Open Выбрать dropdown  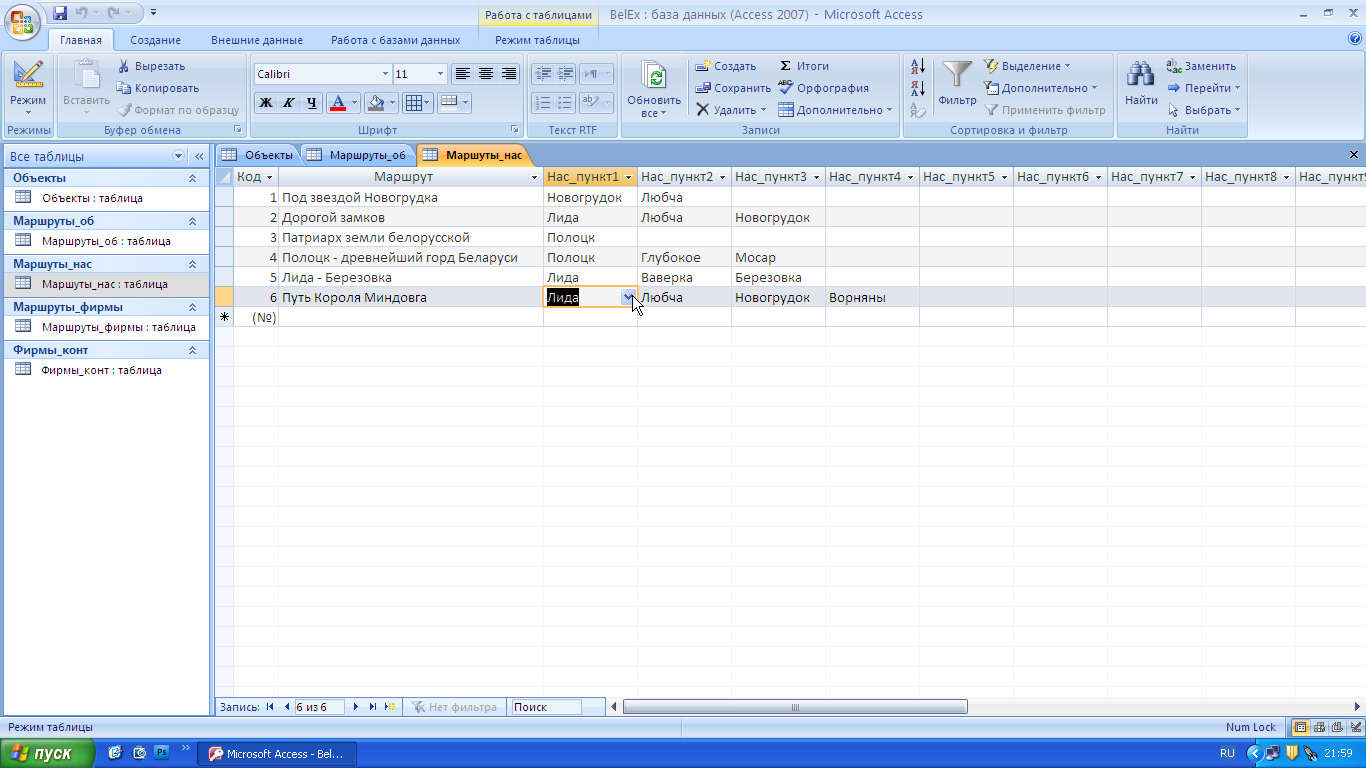pyautogui.click(x=1204, y=110)
